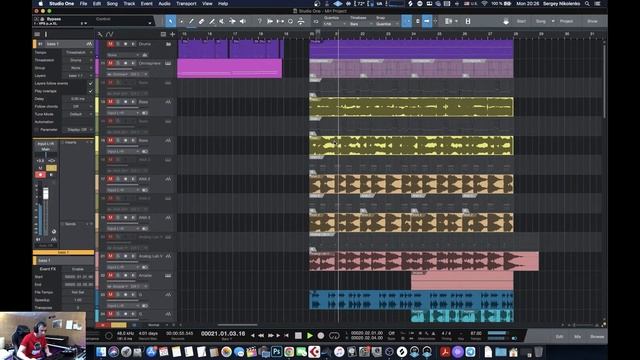
Task: Click the inspector channel volume fader
Action: point(45,194)
